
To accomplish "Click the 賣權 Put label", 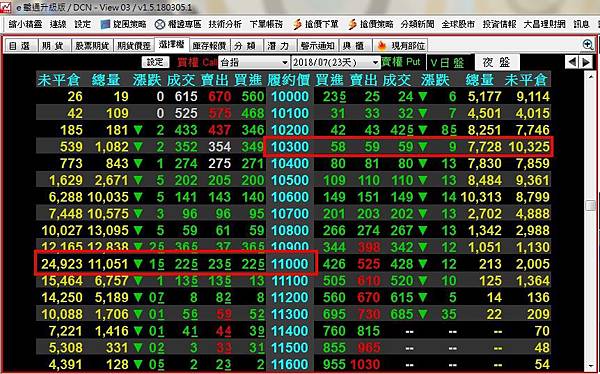I will click(x=401, y=62).
